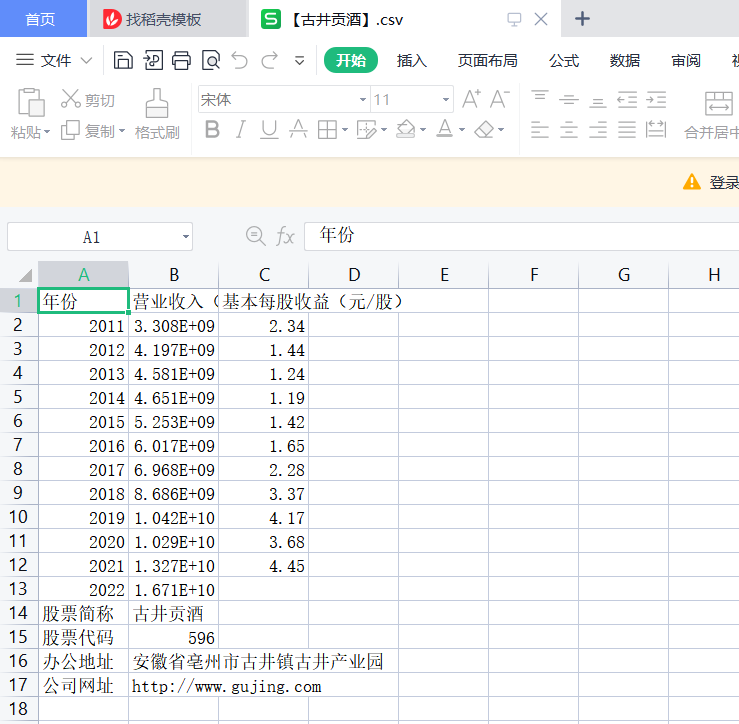Image resolution: width=739 pixels, height=724 pixels.
Task: Click the Clear eraser icon
Action: [484, 130]
